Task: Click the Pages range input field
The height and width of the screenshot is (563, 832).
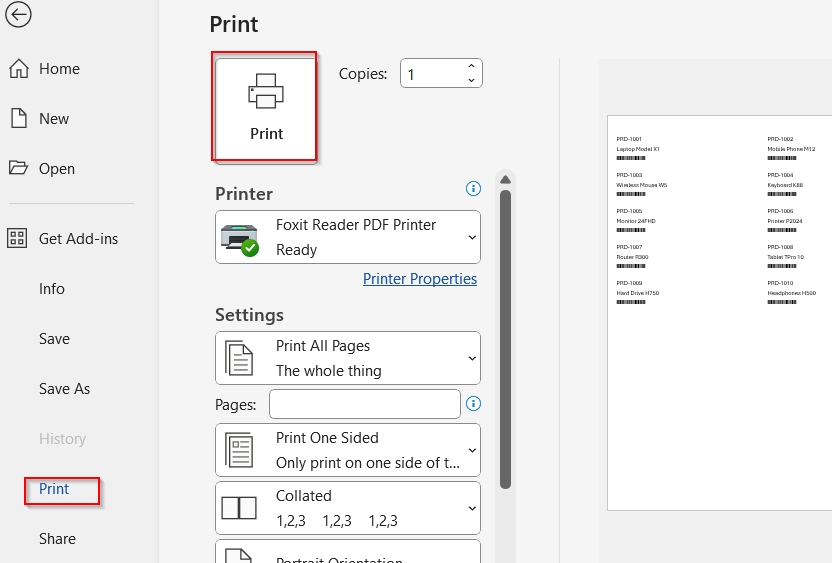Action: [x=365, y=404]
